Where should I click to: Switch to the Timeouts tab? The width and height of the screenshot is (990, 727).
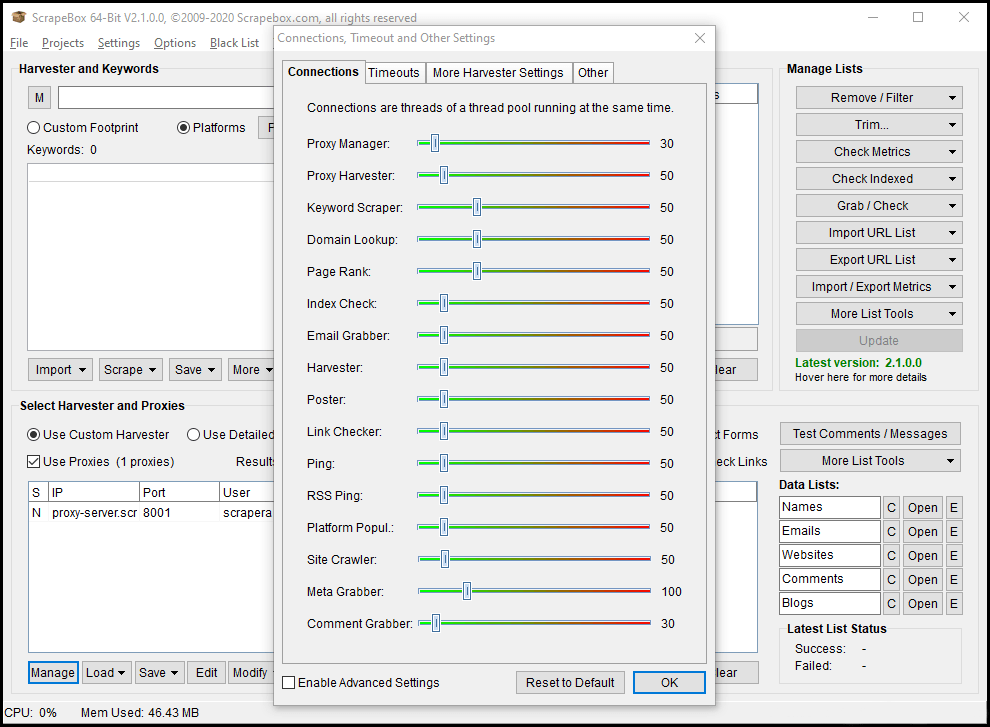(394, 72)
